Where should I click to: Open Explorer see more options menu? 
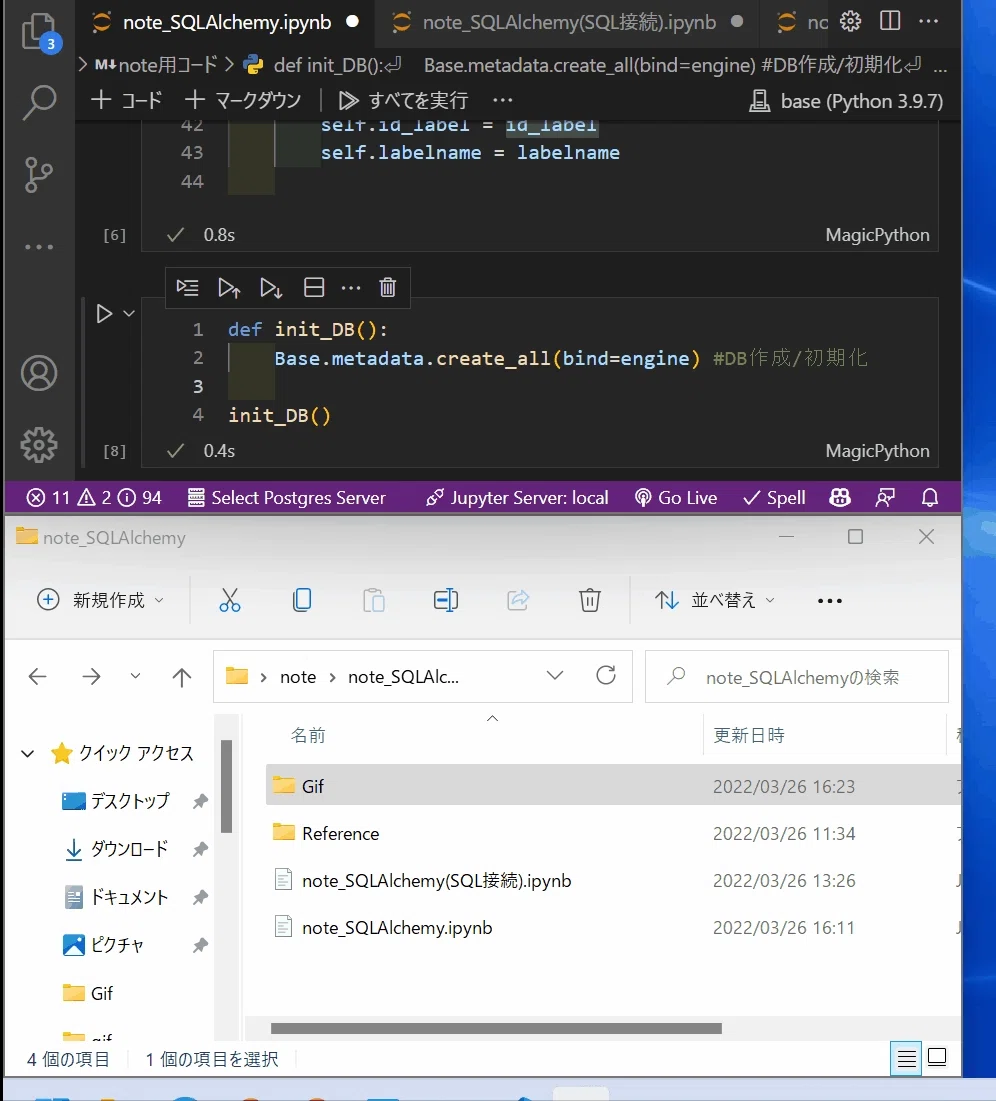click(x=830, y=601)
